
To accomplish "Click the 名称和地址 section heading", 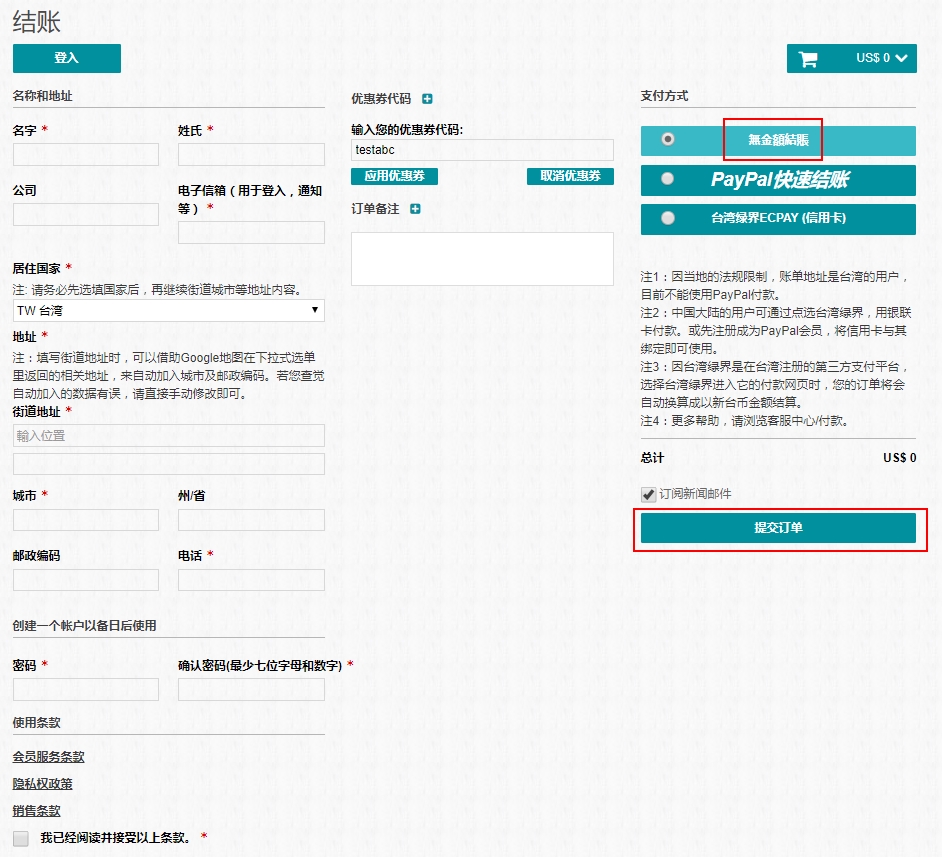I will (43, 96).
